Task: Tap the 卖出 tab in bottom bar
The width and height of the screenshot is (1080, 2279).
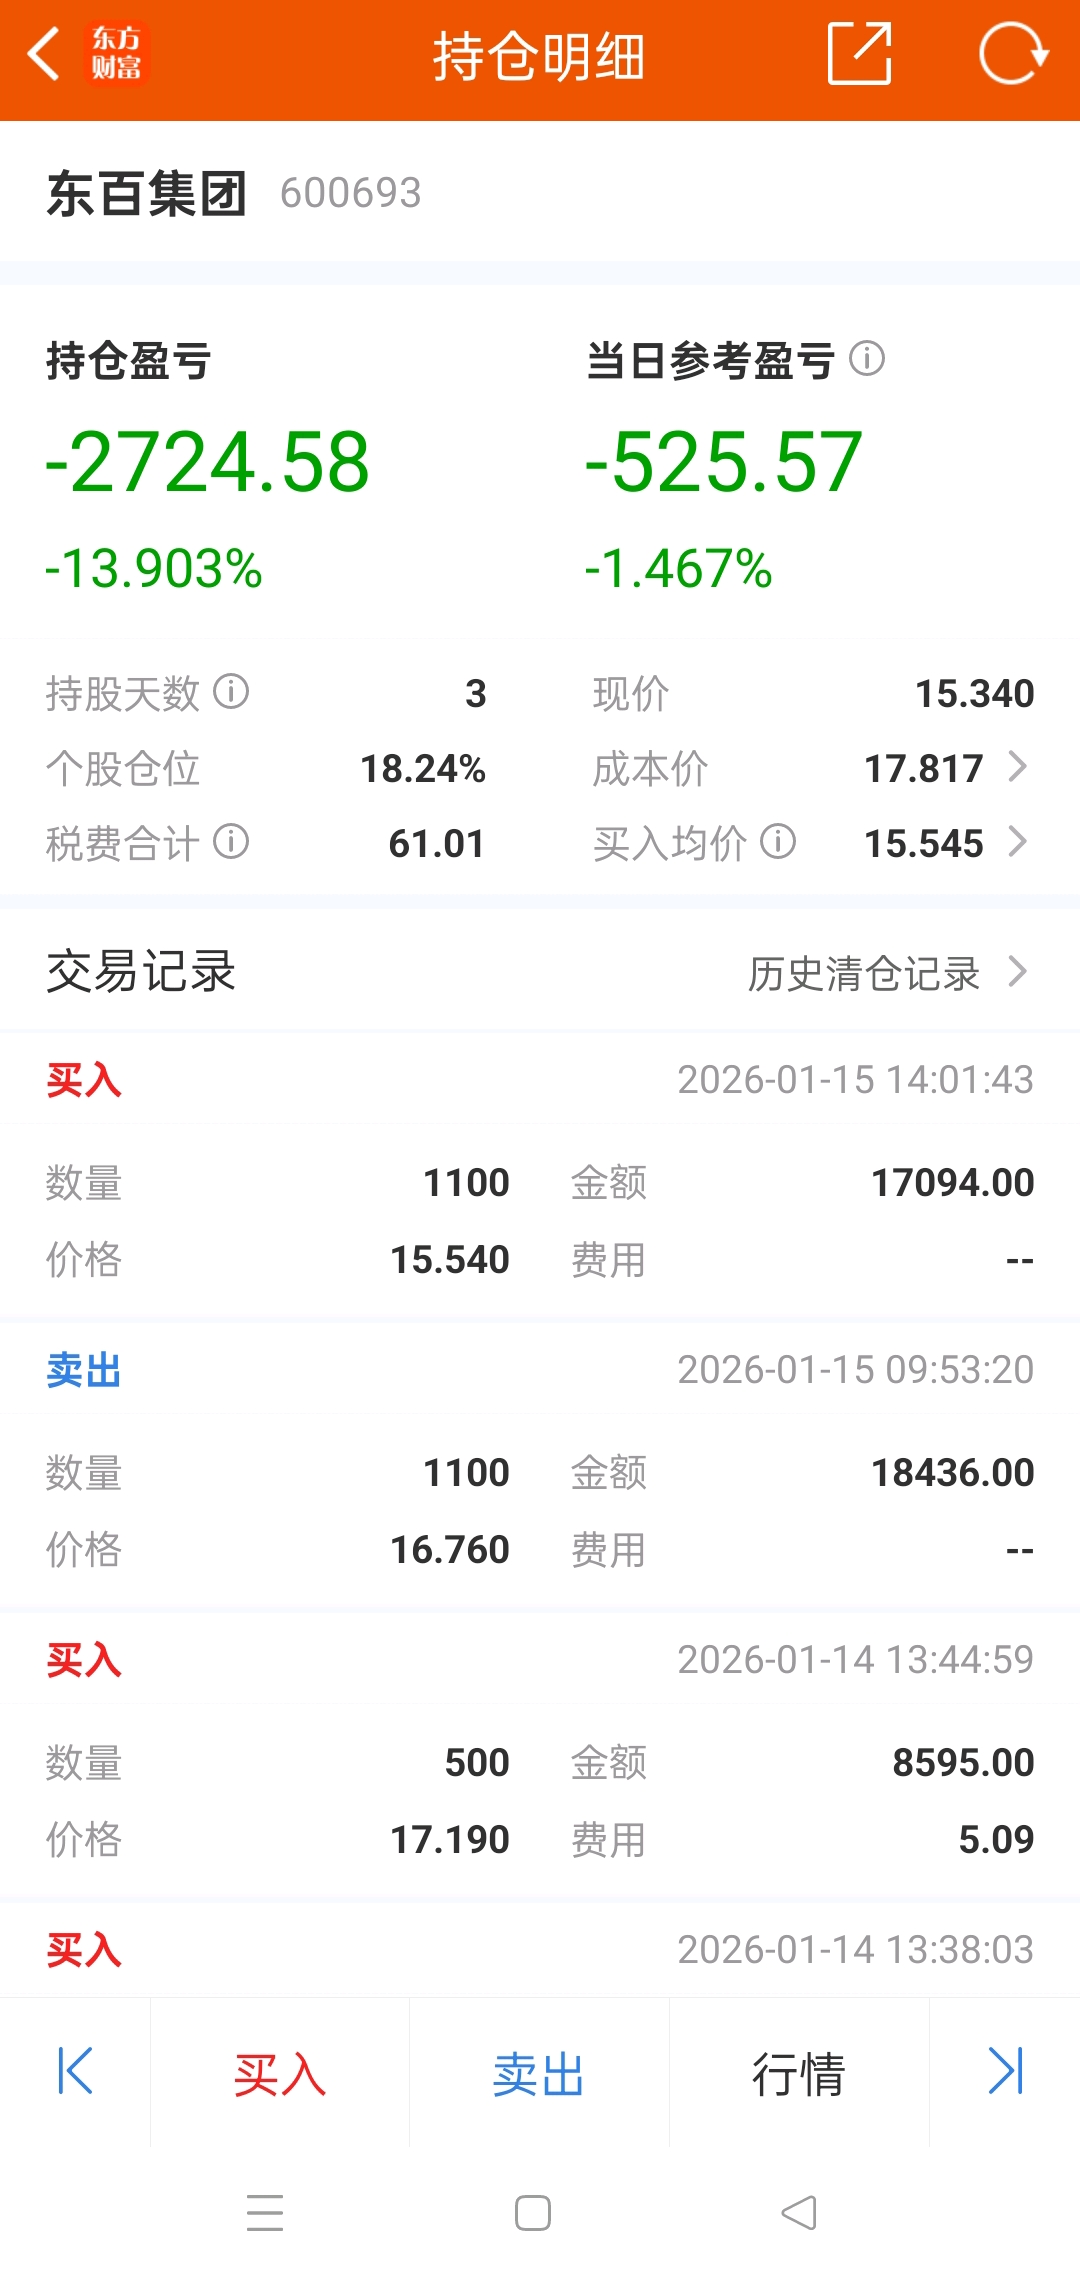Action: click(x=539, y=2074)
